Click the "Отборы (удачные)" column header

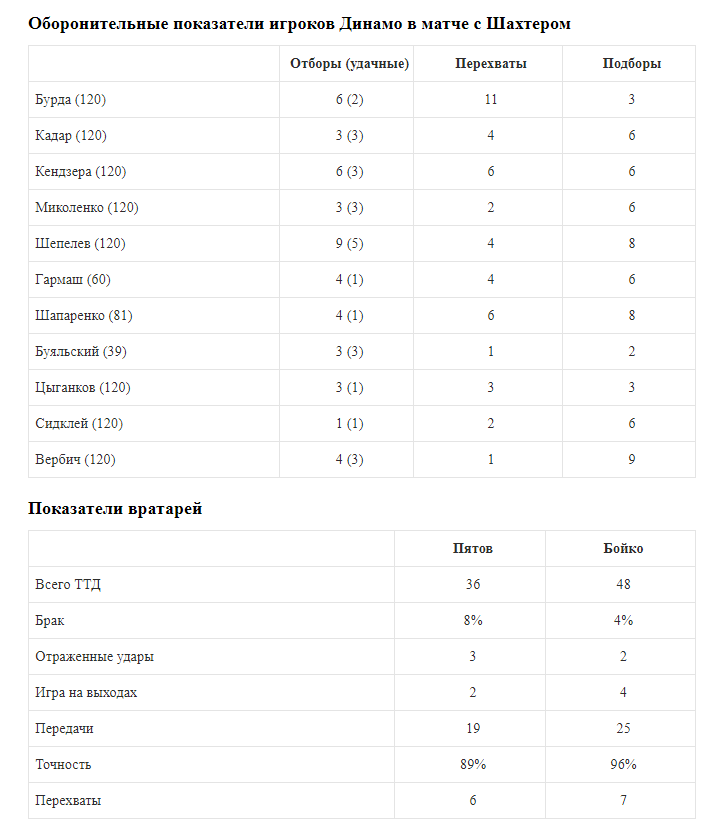point(349,64)
